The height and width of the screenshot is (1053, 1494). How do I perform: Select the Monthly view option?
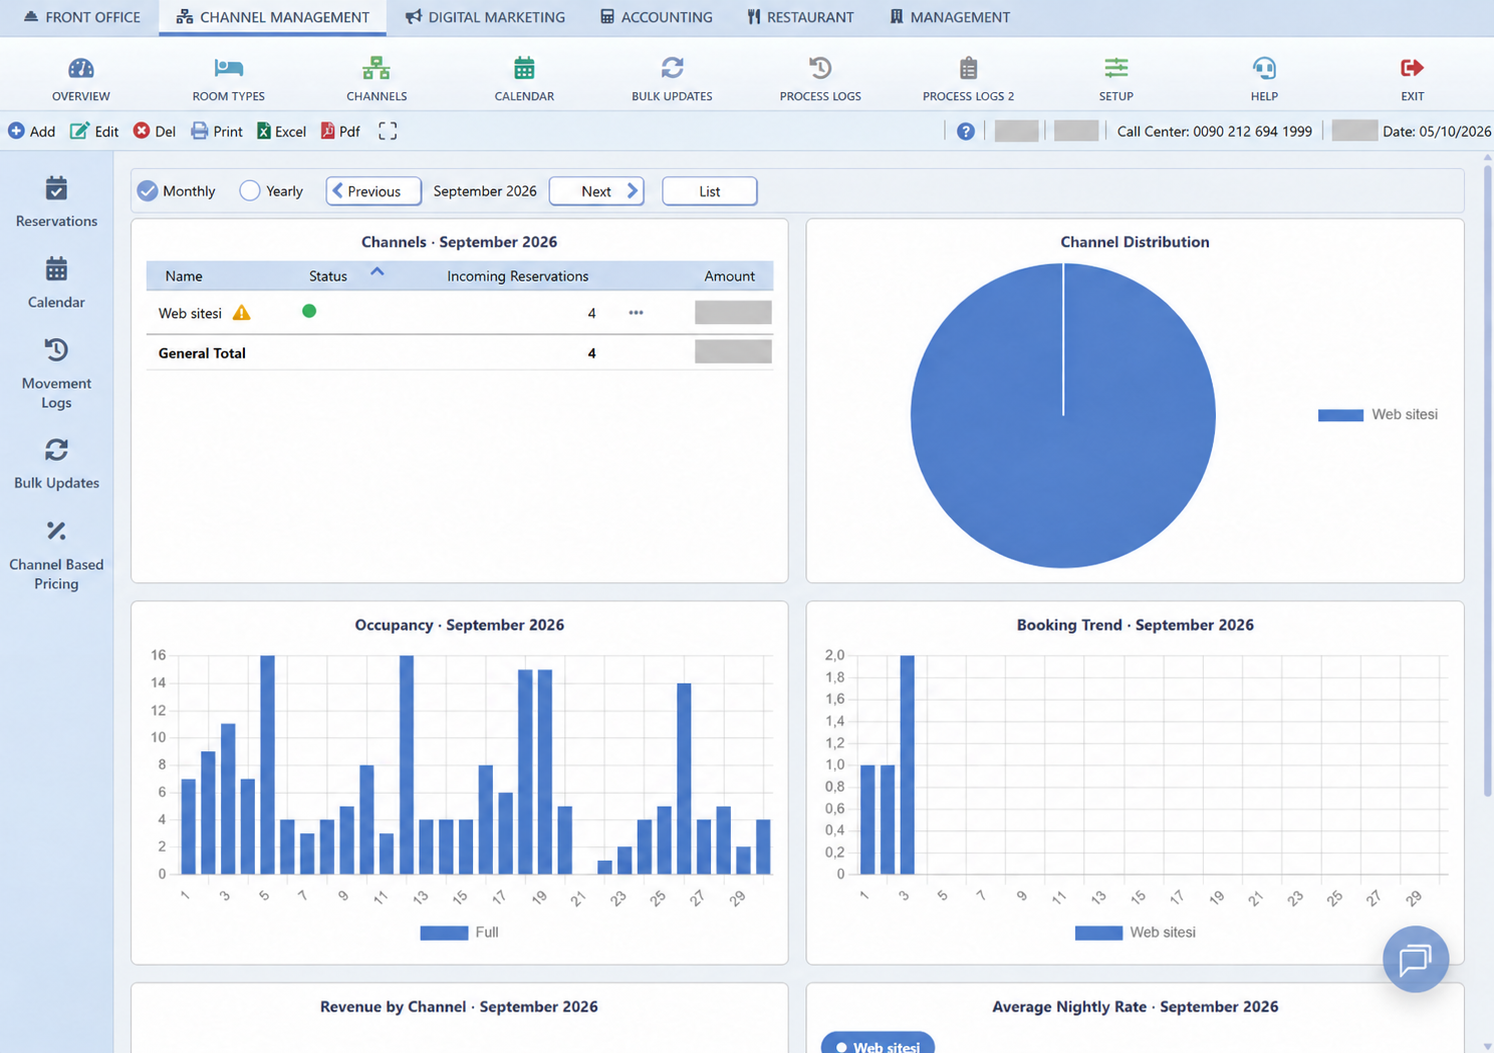tap(177, 191)
